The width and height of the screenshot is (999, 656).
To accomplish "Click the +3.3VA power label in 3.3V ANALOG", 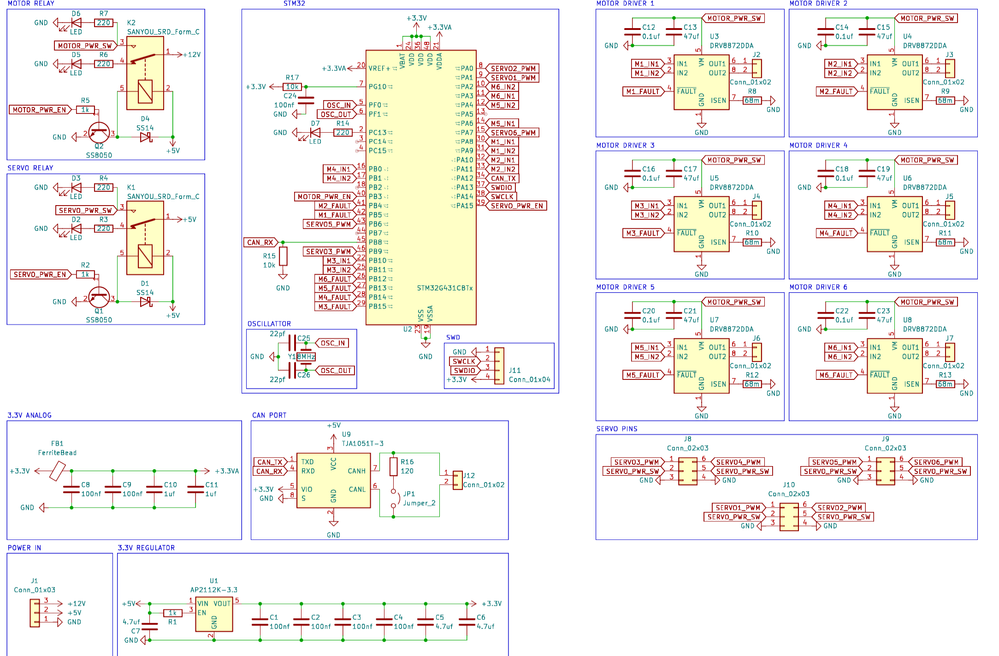I will (x=226, y=471).
